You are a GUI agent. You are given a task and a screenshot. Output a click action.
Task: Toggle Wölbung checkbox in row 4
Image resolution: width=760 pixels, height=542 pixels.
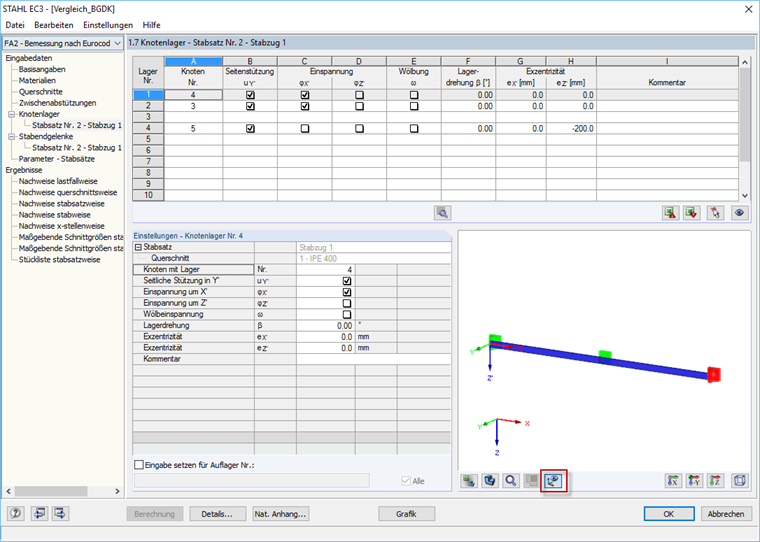tap(414, 128)
